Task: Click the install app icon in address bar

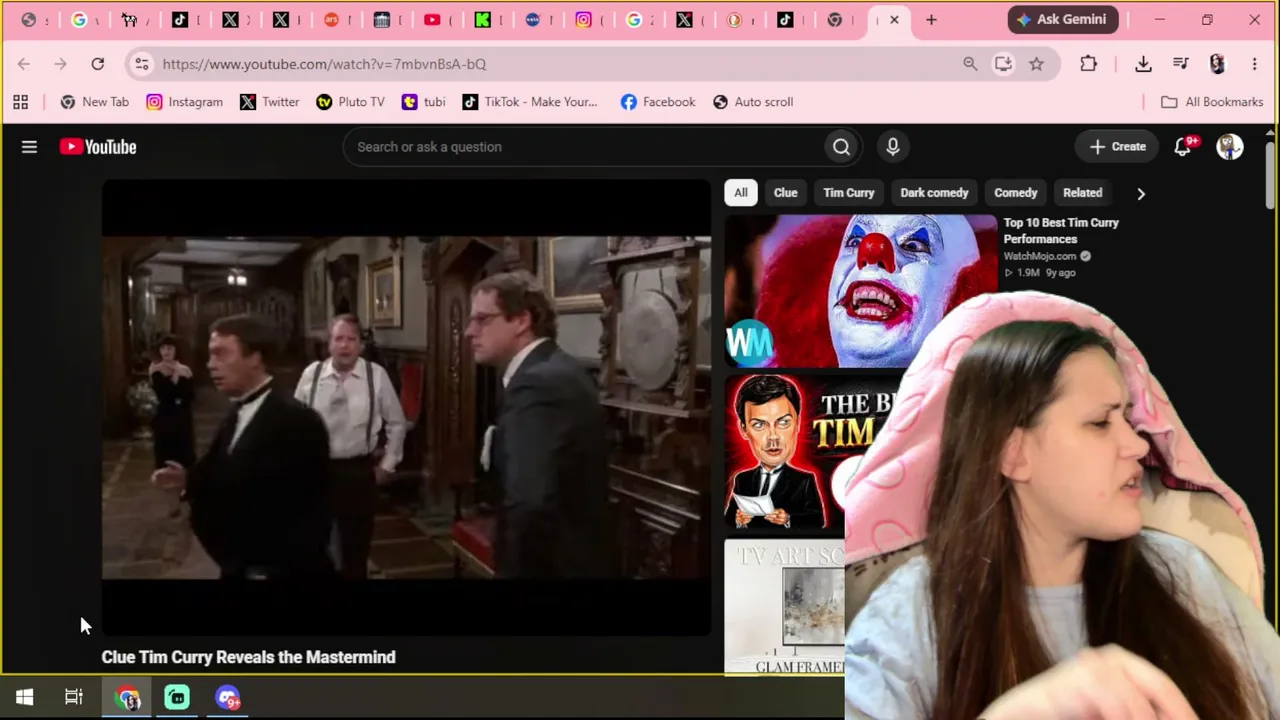Action: [1003, 64]
